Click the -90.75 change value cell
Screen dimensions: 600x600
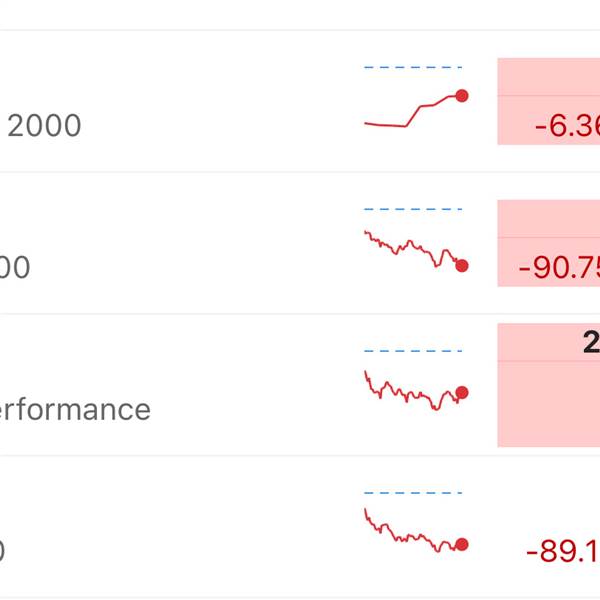tap(549, 262)
